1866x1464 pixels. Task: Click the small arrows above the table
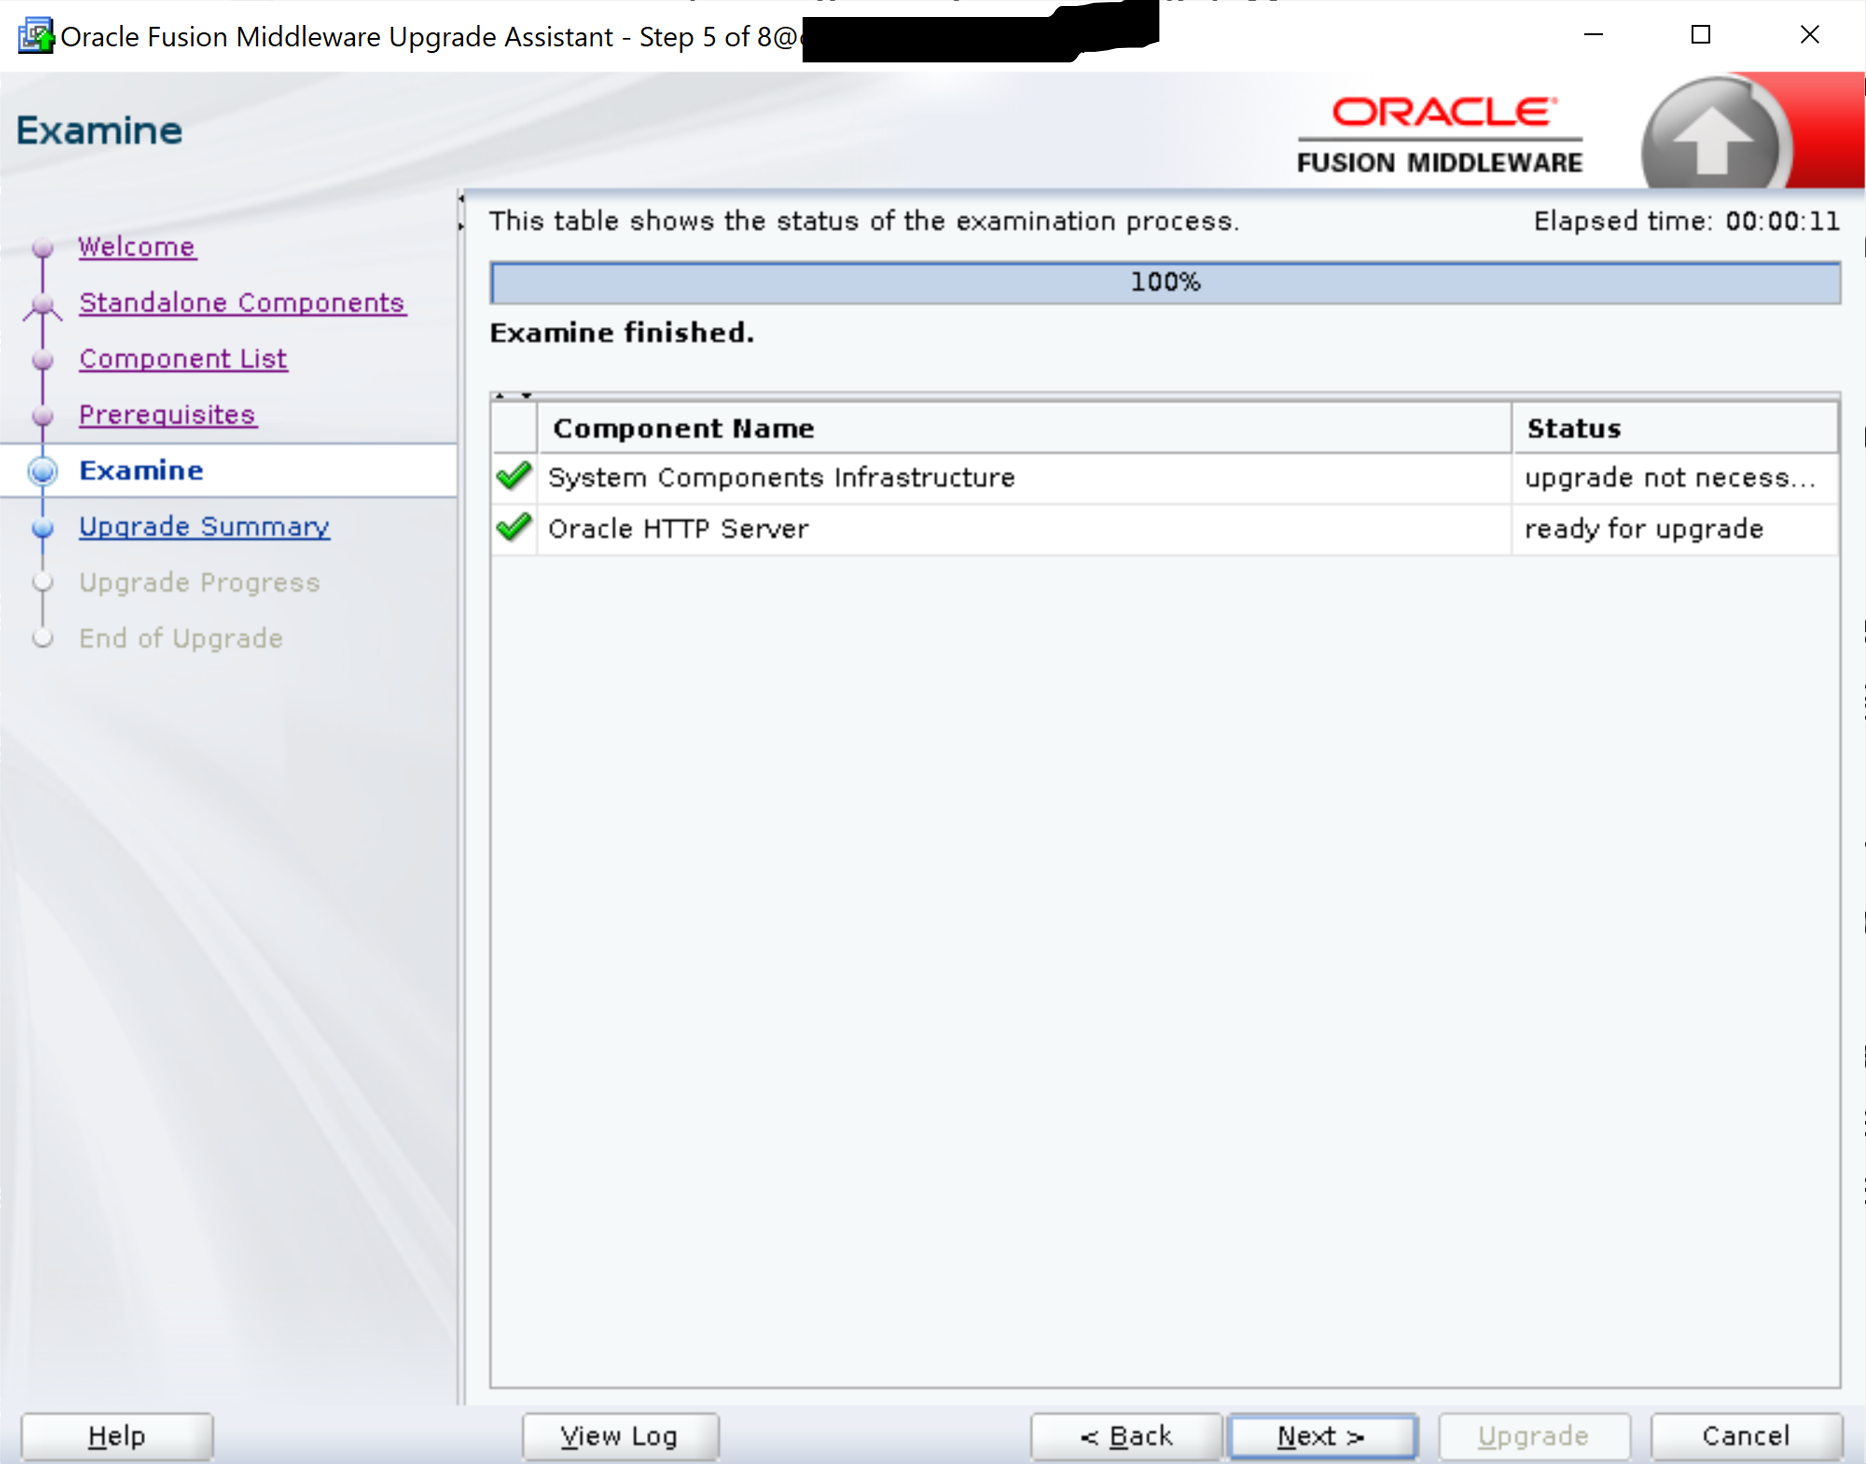pos(513,396)
